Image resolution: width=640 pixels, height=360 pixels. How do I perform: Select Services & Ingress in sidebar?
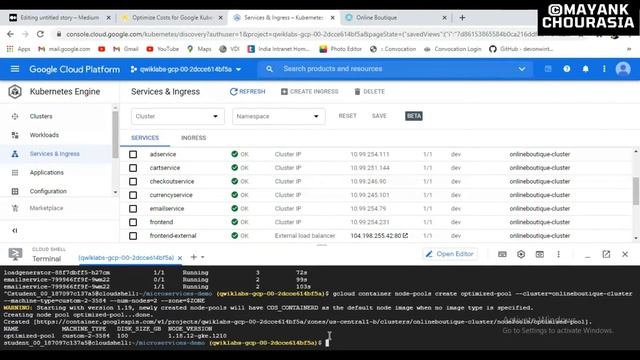(55, 154)
